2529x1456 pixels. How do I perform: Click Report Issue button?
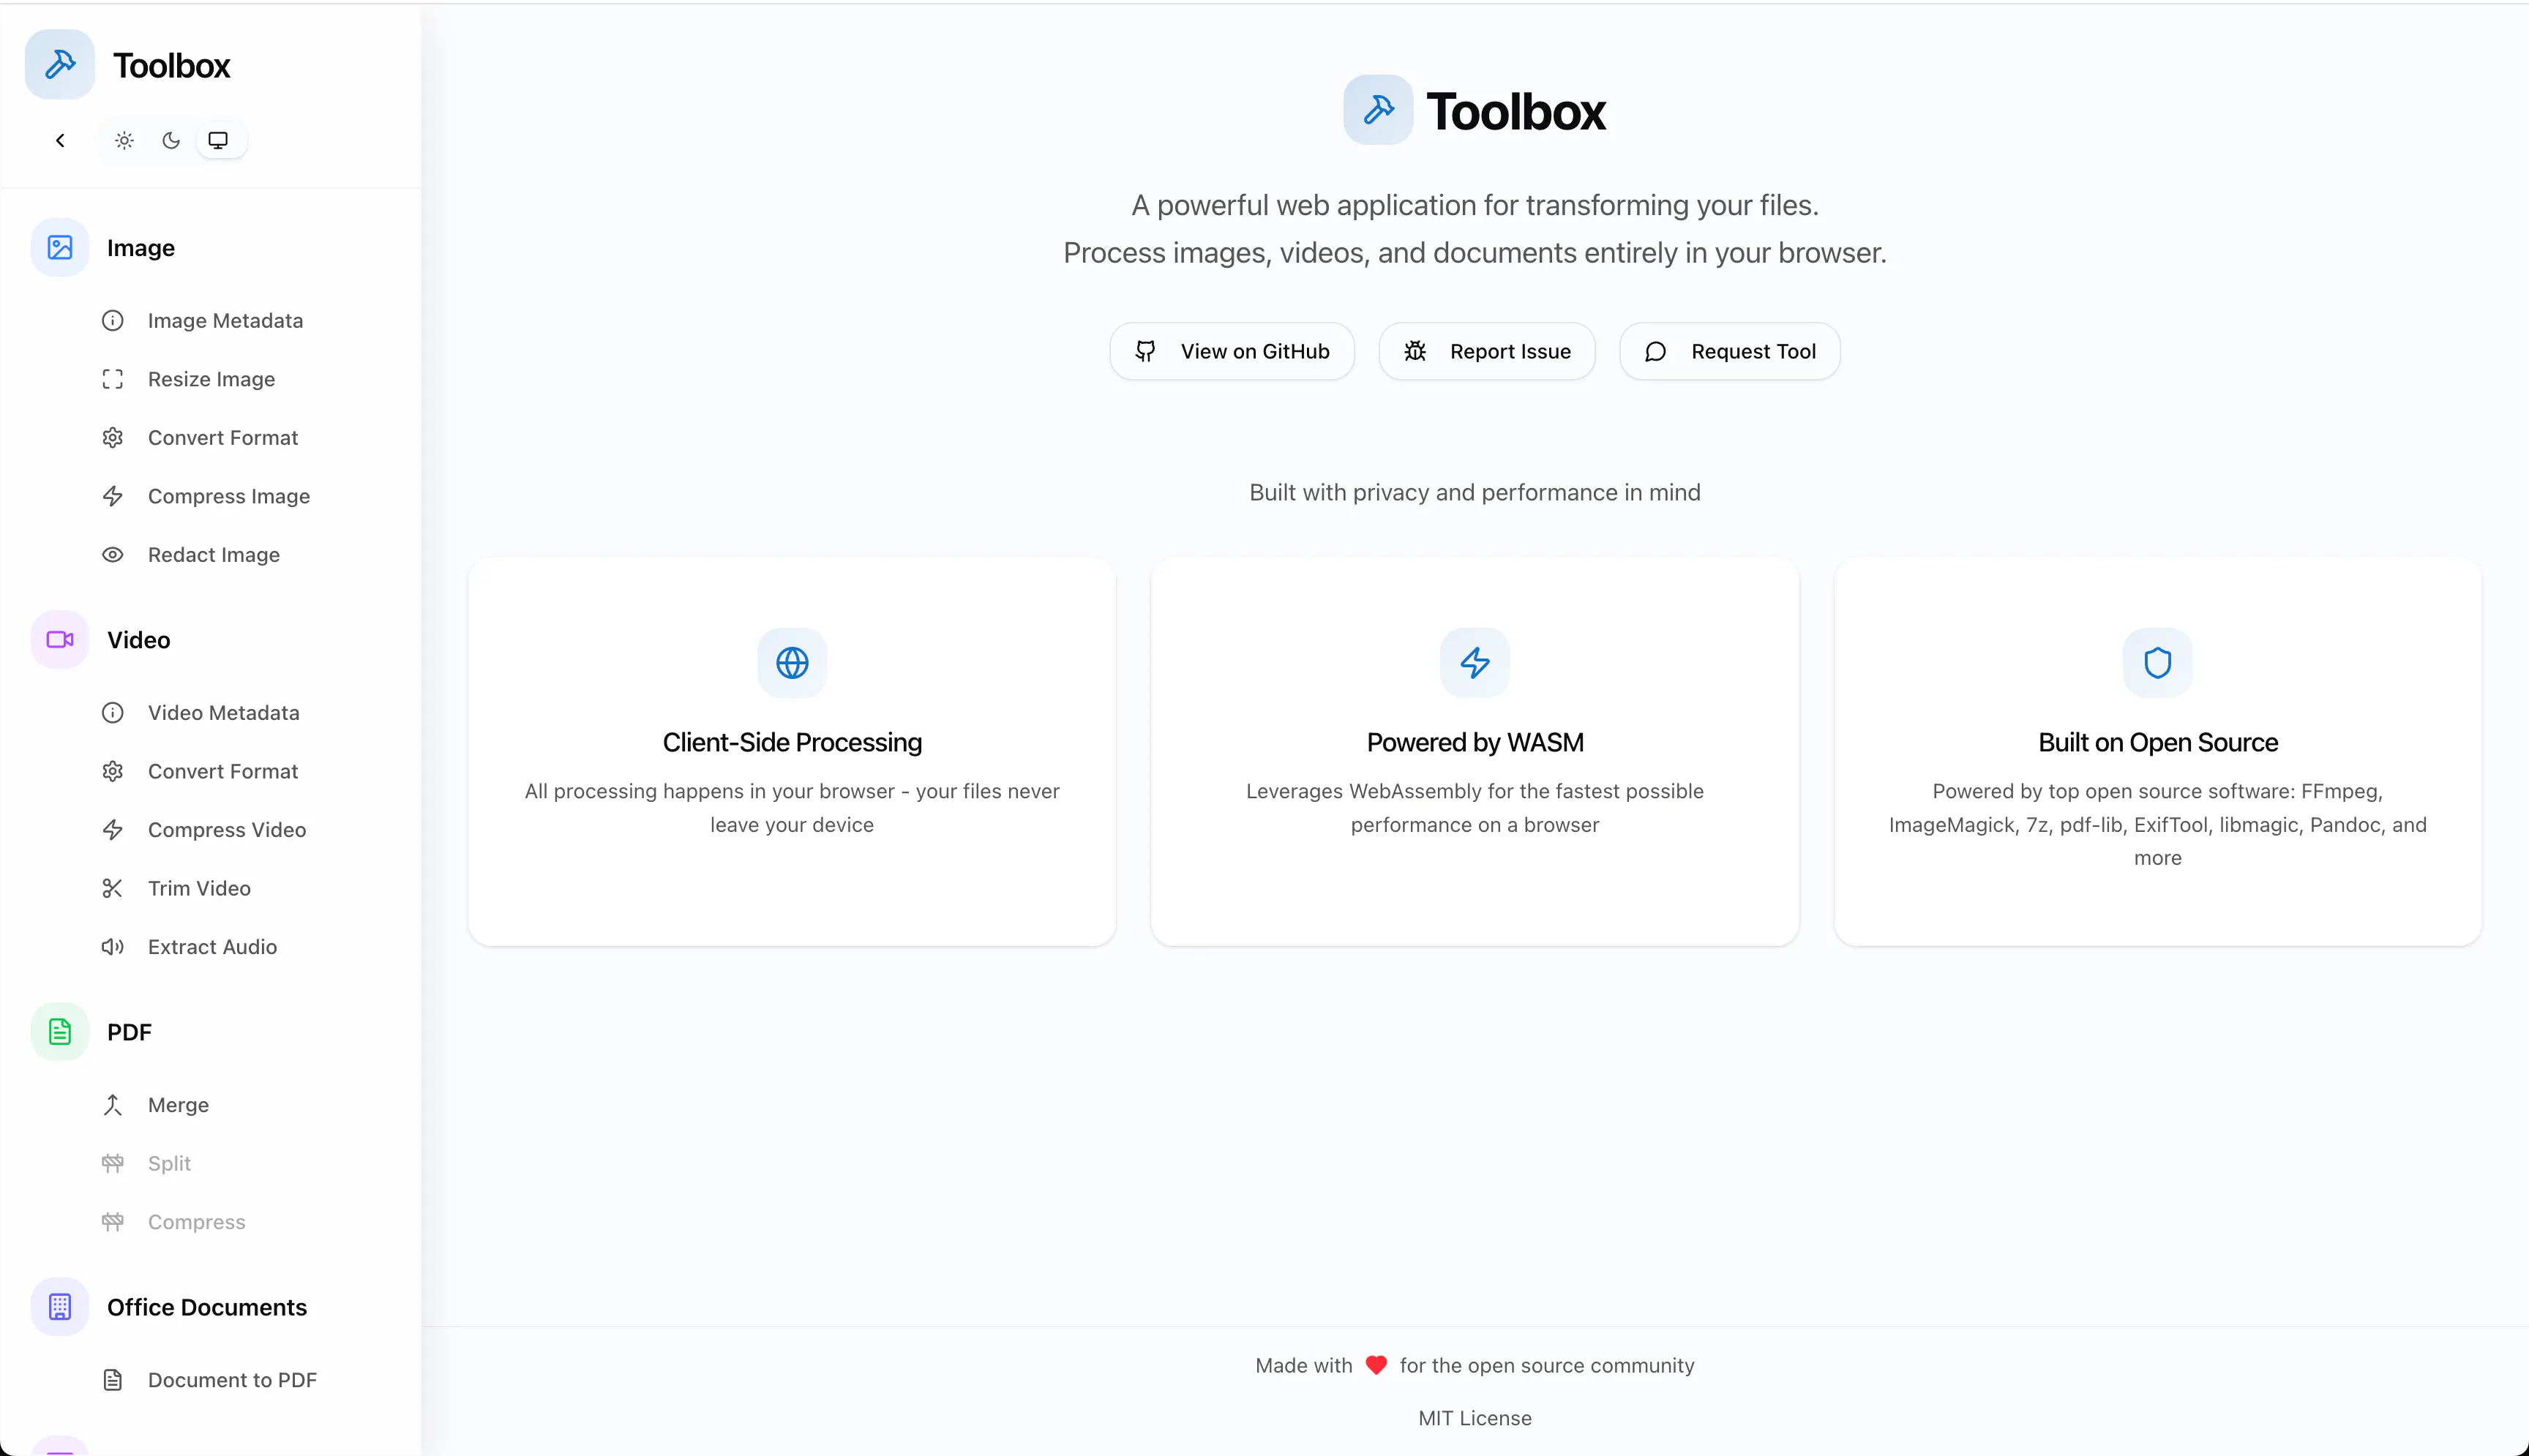point(1487,351)
